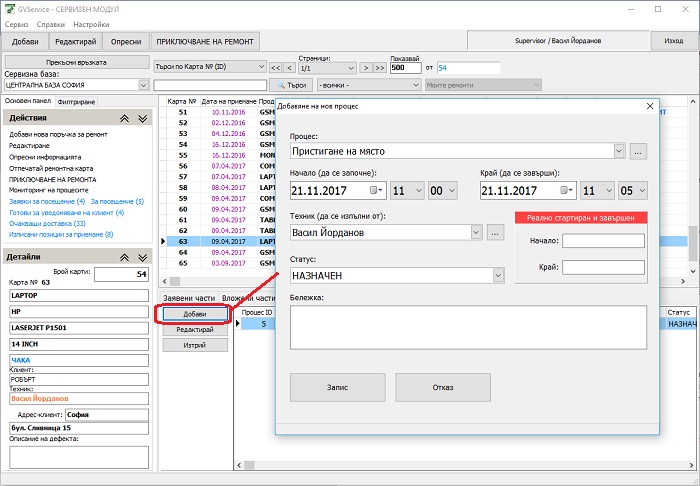
Task: Click the grid vertical scrollbar thumb
Action: click(x=693, y=243)
